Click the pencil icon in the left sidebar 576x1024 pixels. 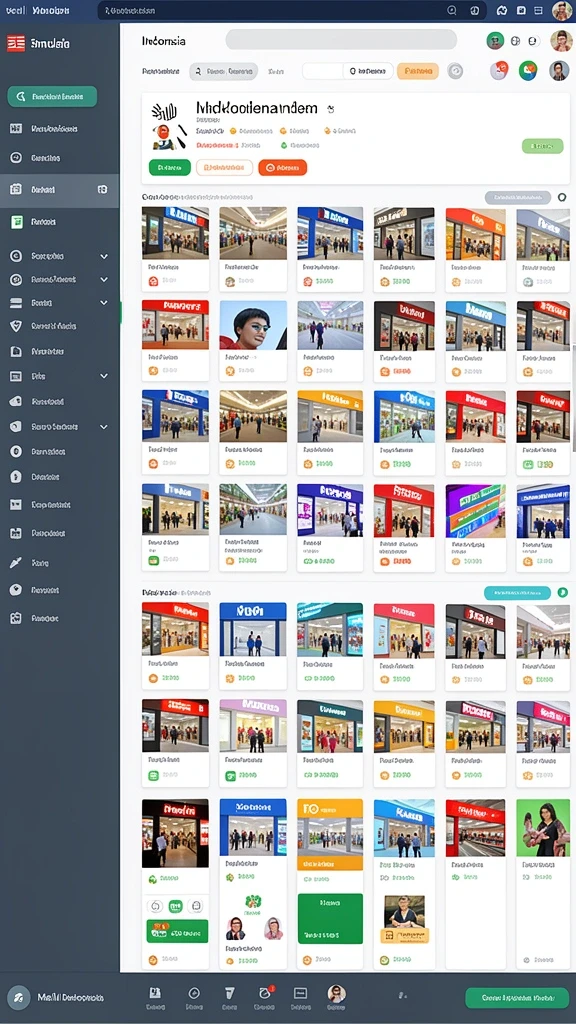pos(16,562)
